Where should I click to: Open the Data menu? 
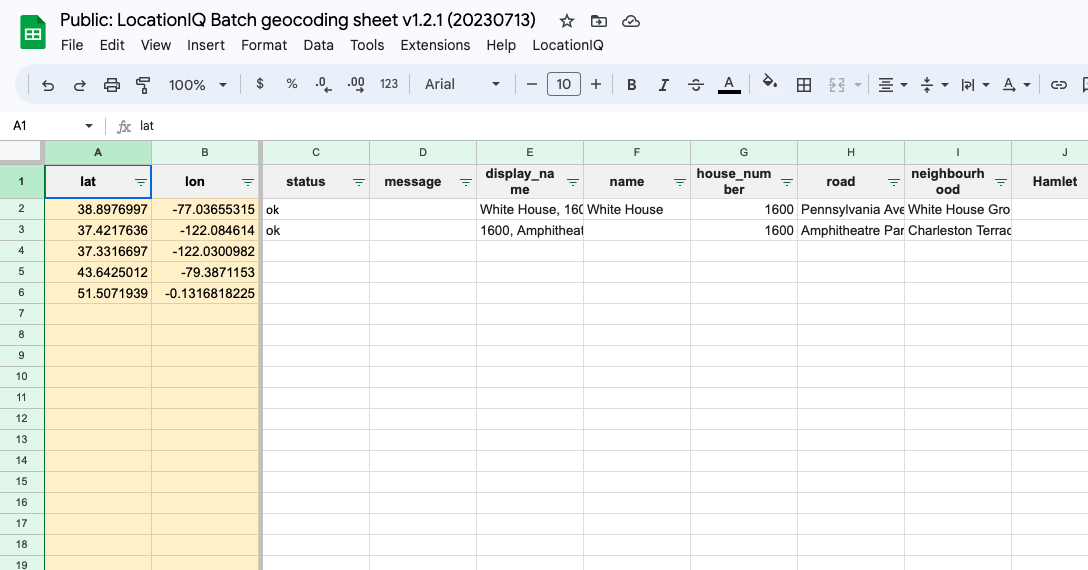pos(318,45)
